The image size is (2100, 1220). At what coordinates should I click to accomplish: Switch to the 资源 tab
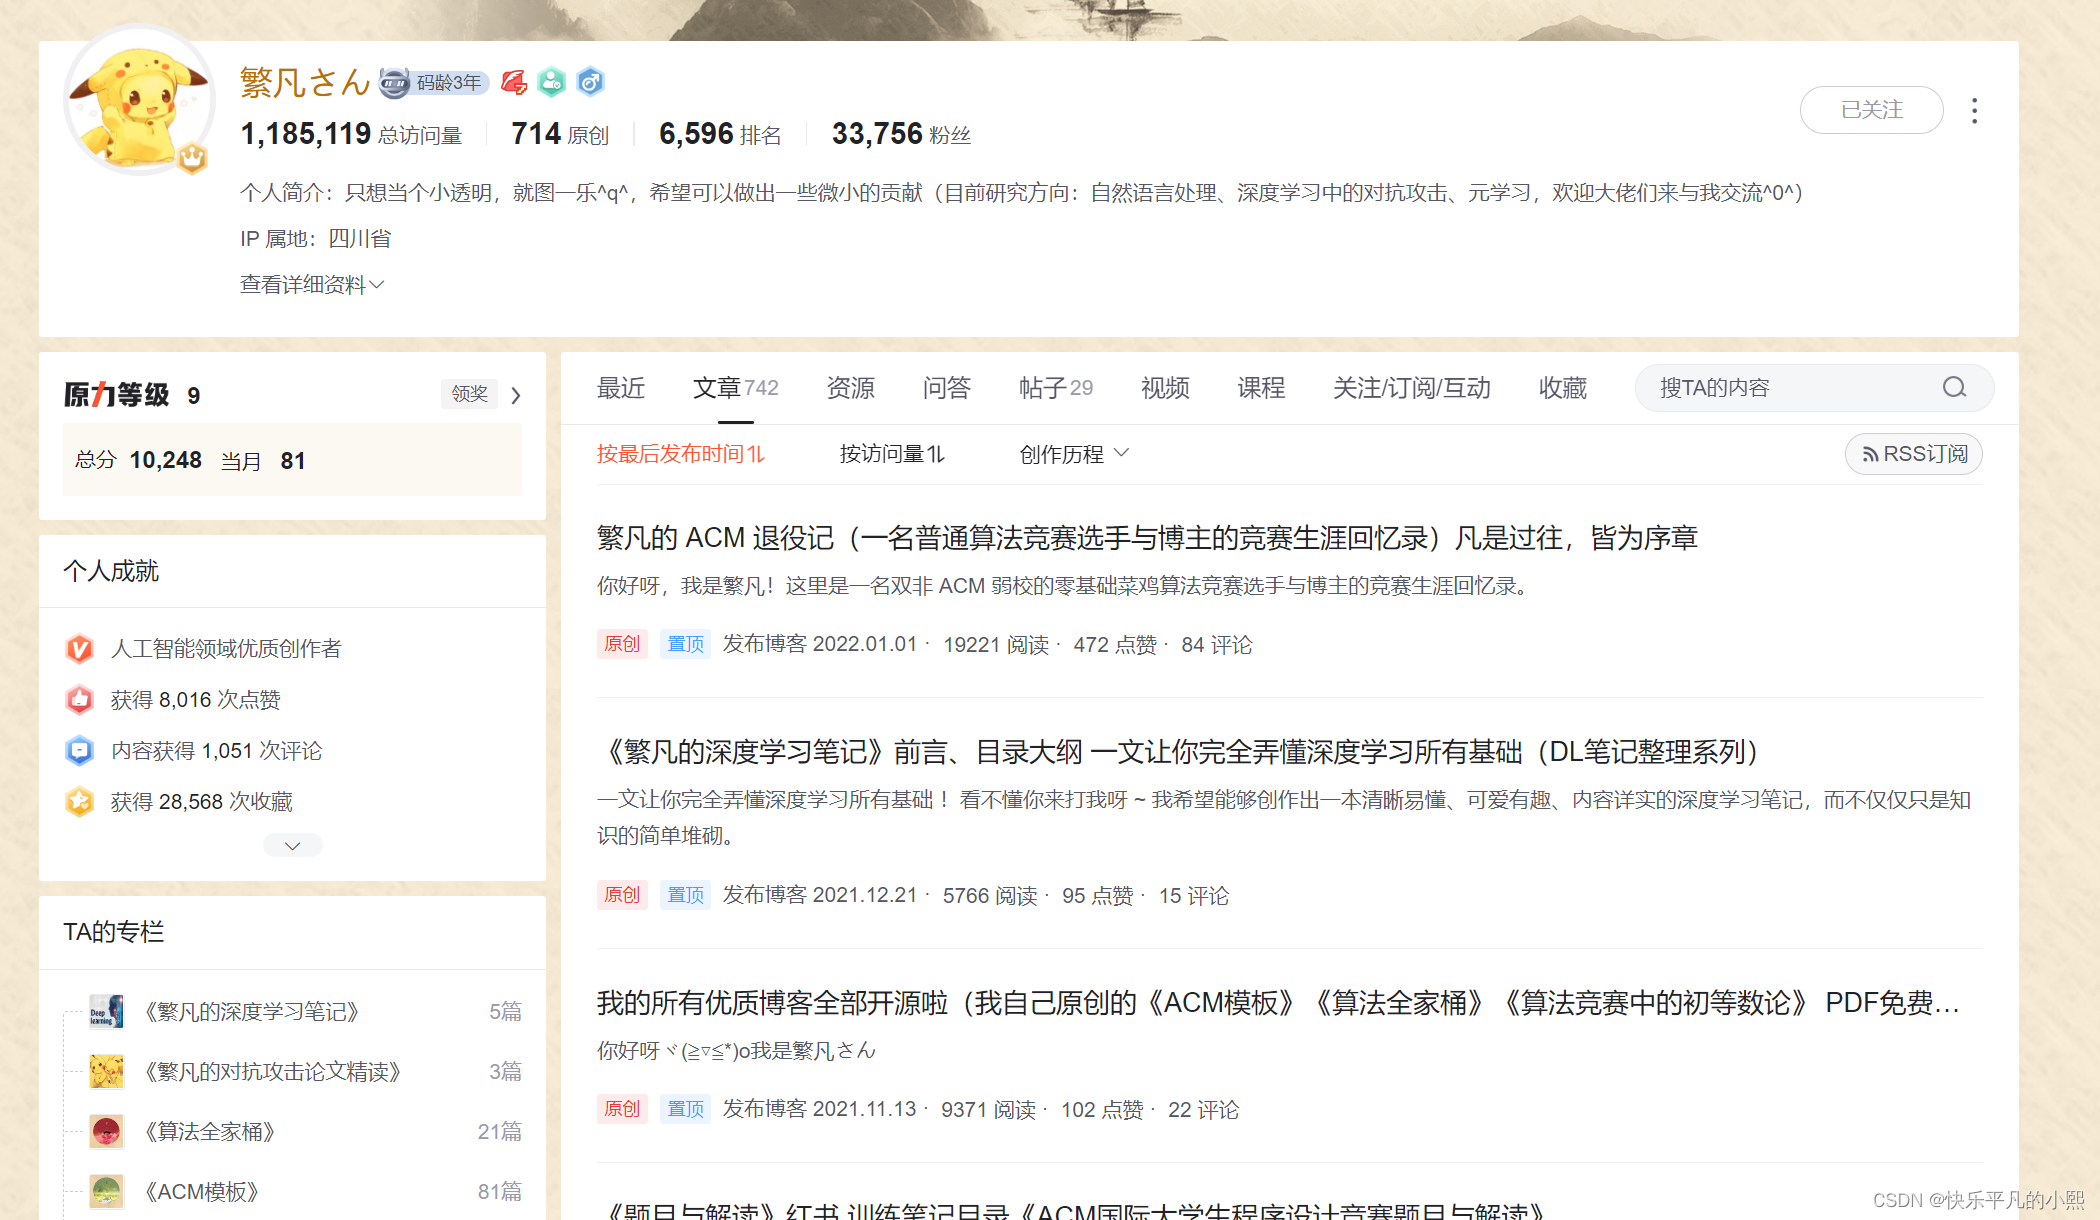pos(850,388)
